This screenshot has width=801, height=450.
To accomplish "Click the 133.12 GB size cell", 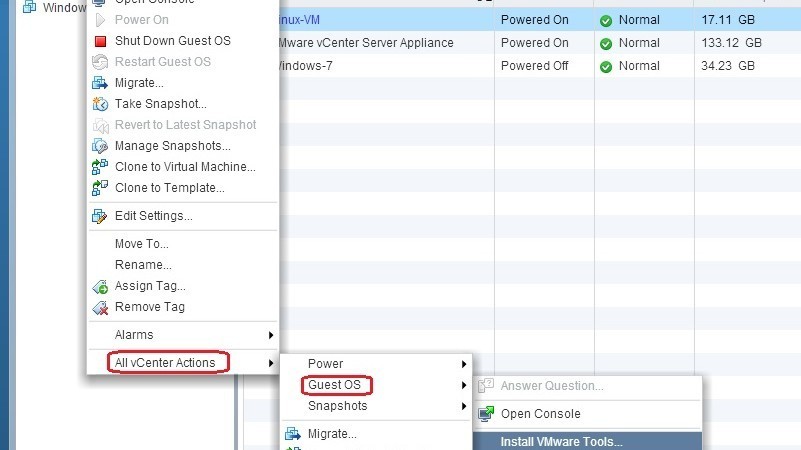I will (x=732, y=43).
